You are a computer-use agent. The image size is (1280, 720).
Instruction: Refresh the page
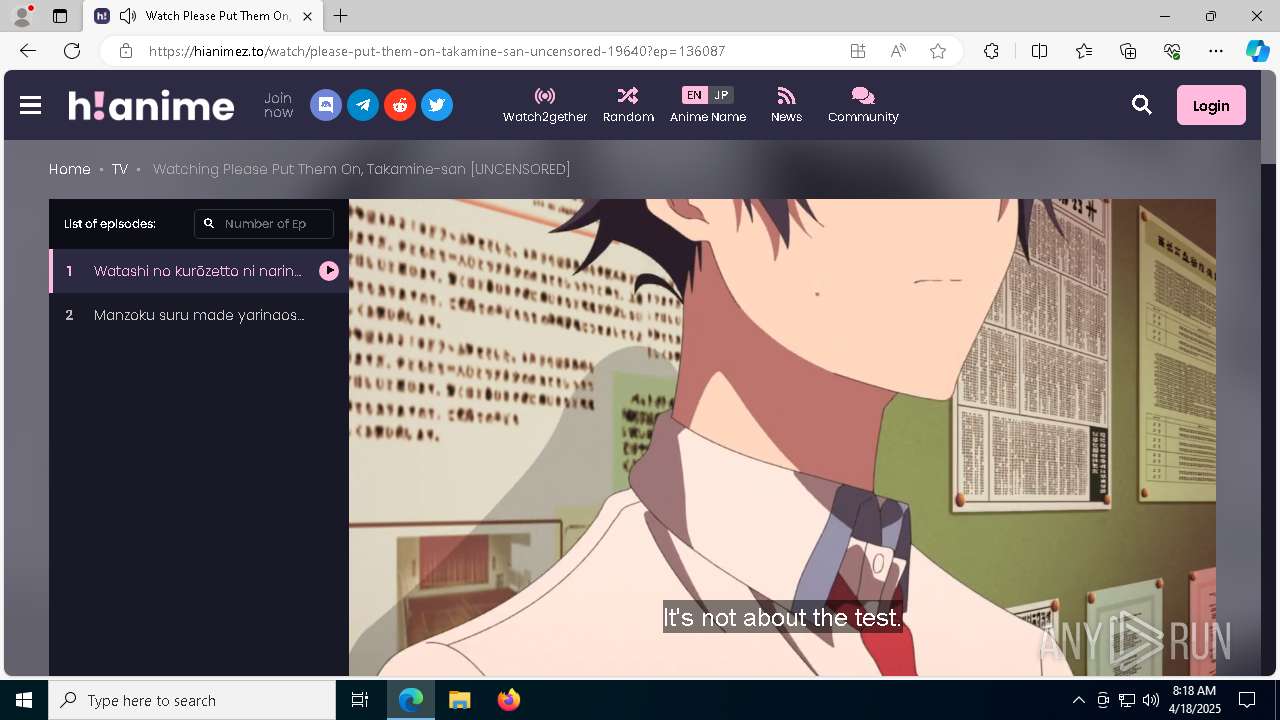72,51
